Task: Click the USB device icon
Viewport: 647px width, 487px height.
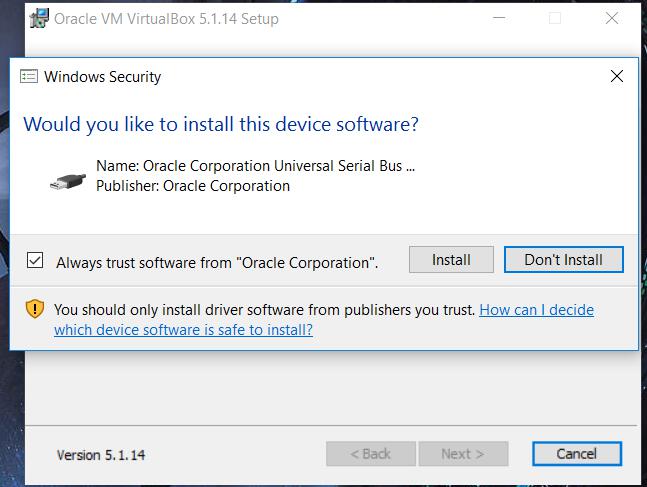Action: [x=68, y=182]
